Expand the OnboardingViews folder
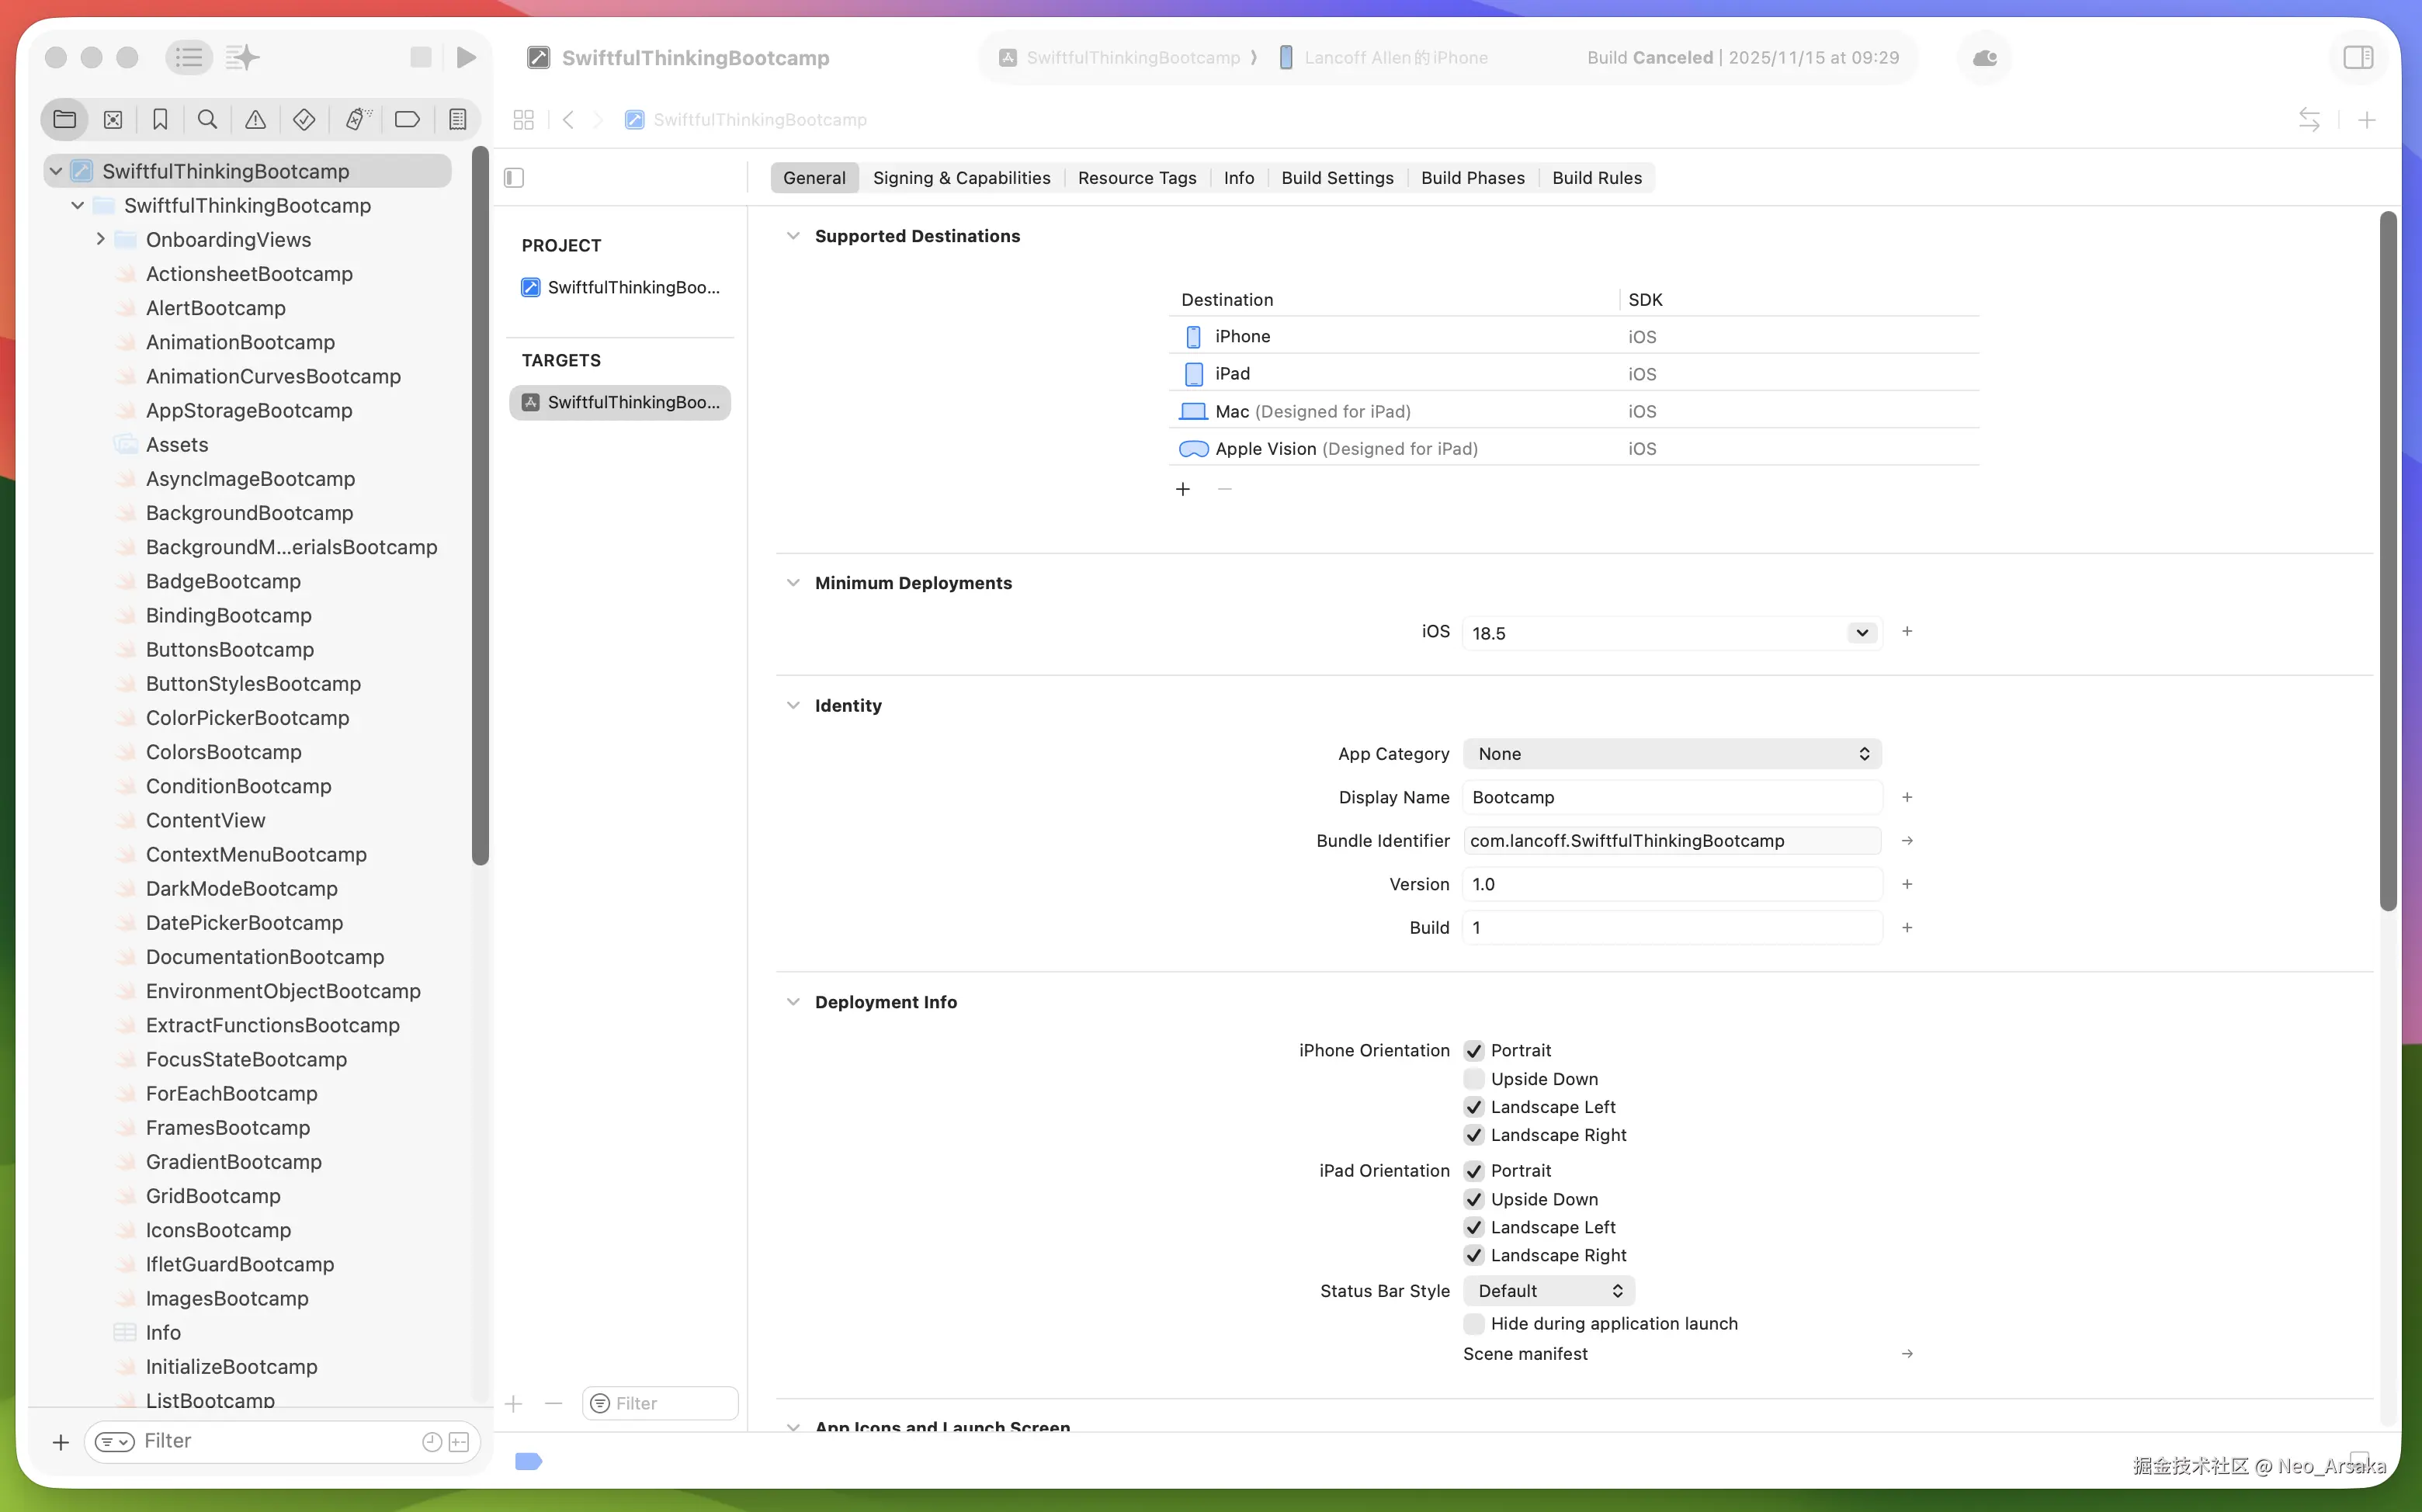The image size is (2422, 1512). [100, 239]
